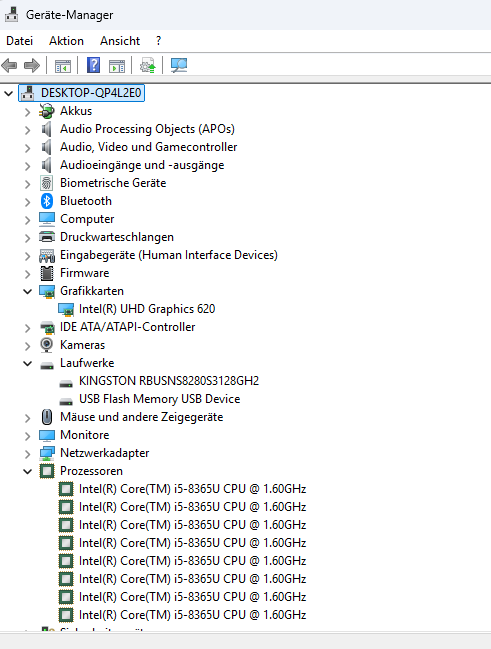Click the Forward arrow toolbar icon

click(x=32, y=65)
